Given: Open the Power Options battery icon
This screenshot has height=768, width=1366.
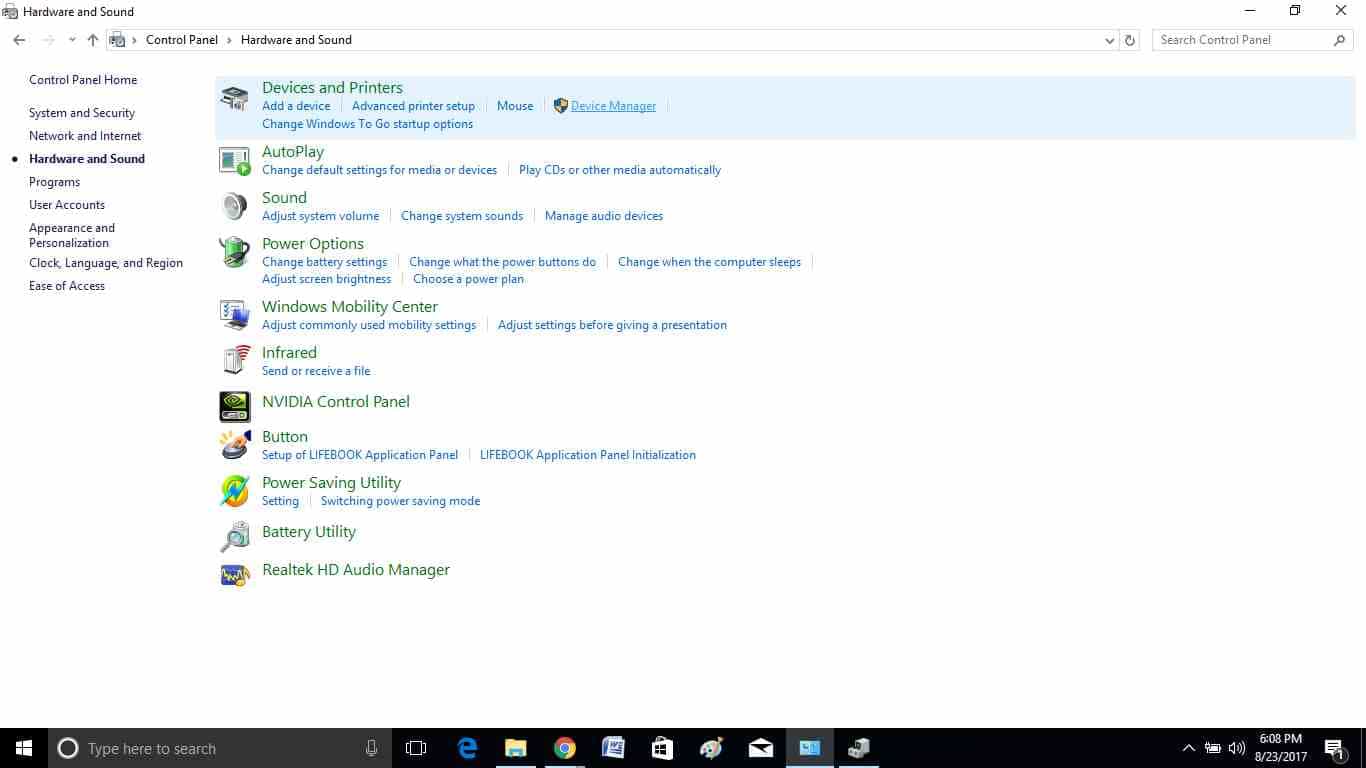Looking at the screenshot, I should tap(234, 252).
